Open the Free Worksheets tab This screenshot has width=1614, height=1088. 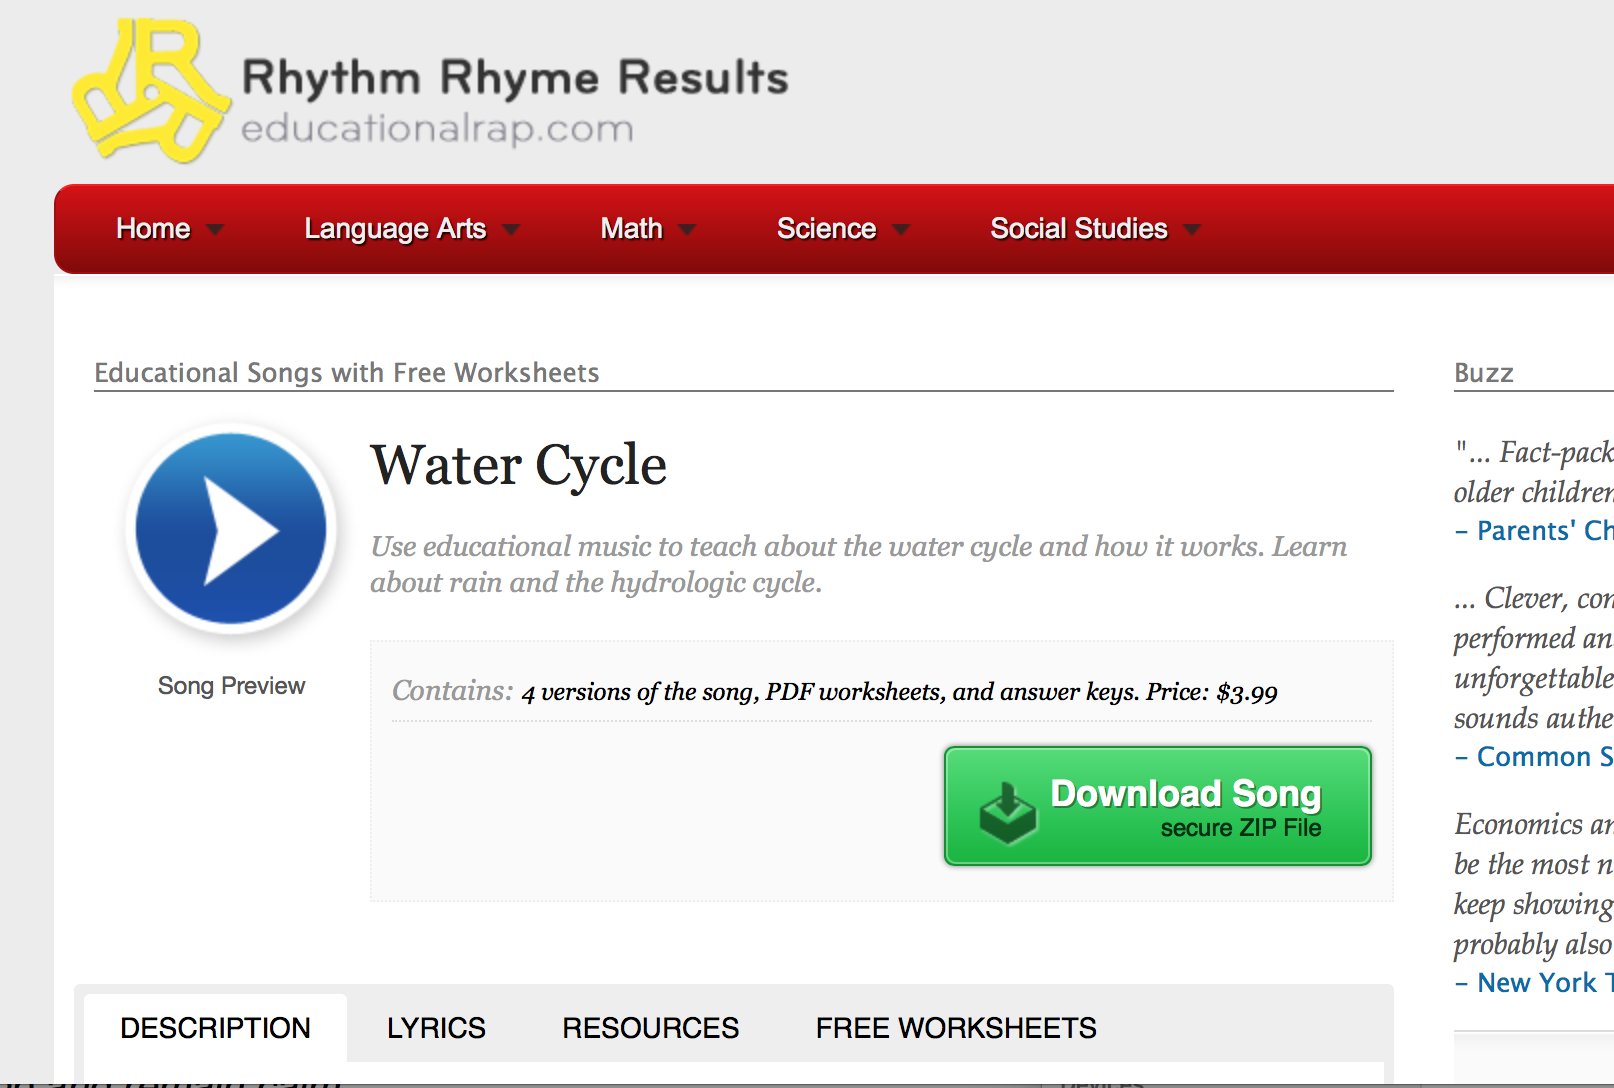[x=956, y=1028]
